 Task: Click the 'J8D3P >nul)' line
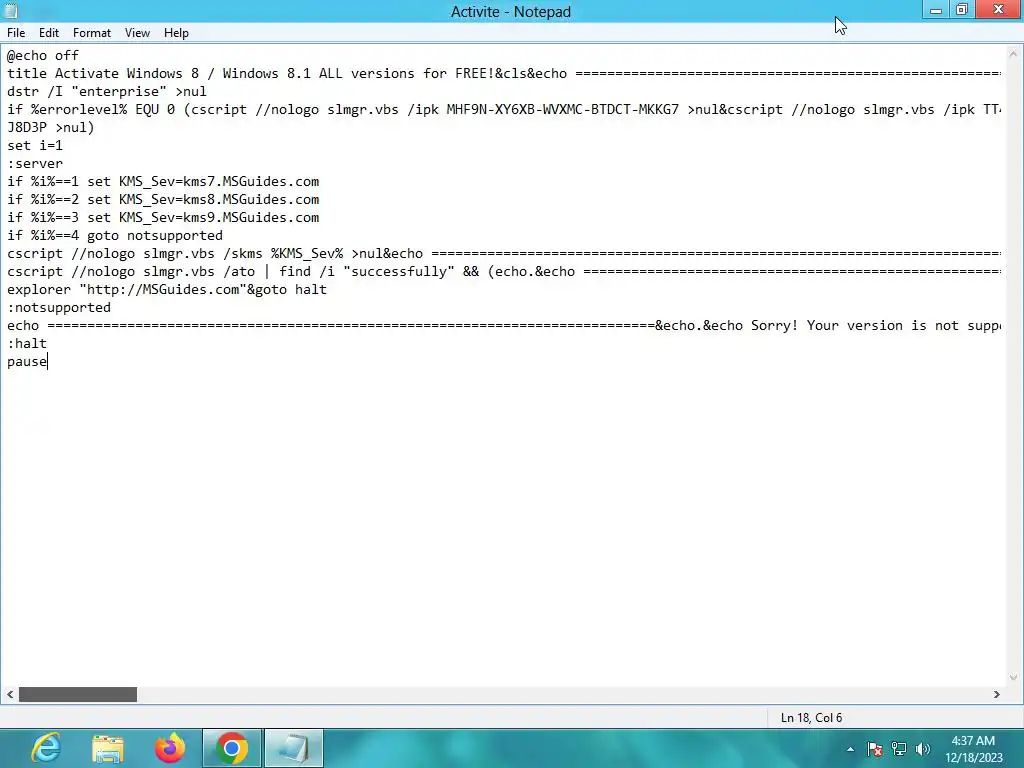click(51, 127)
